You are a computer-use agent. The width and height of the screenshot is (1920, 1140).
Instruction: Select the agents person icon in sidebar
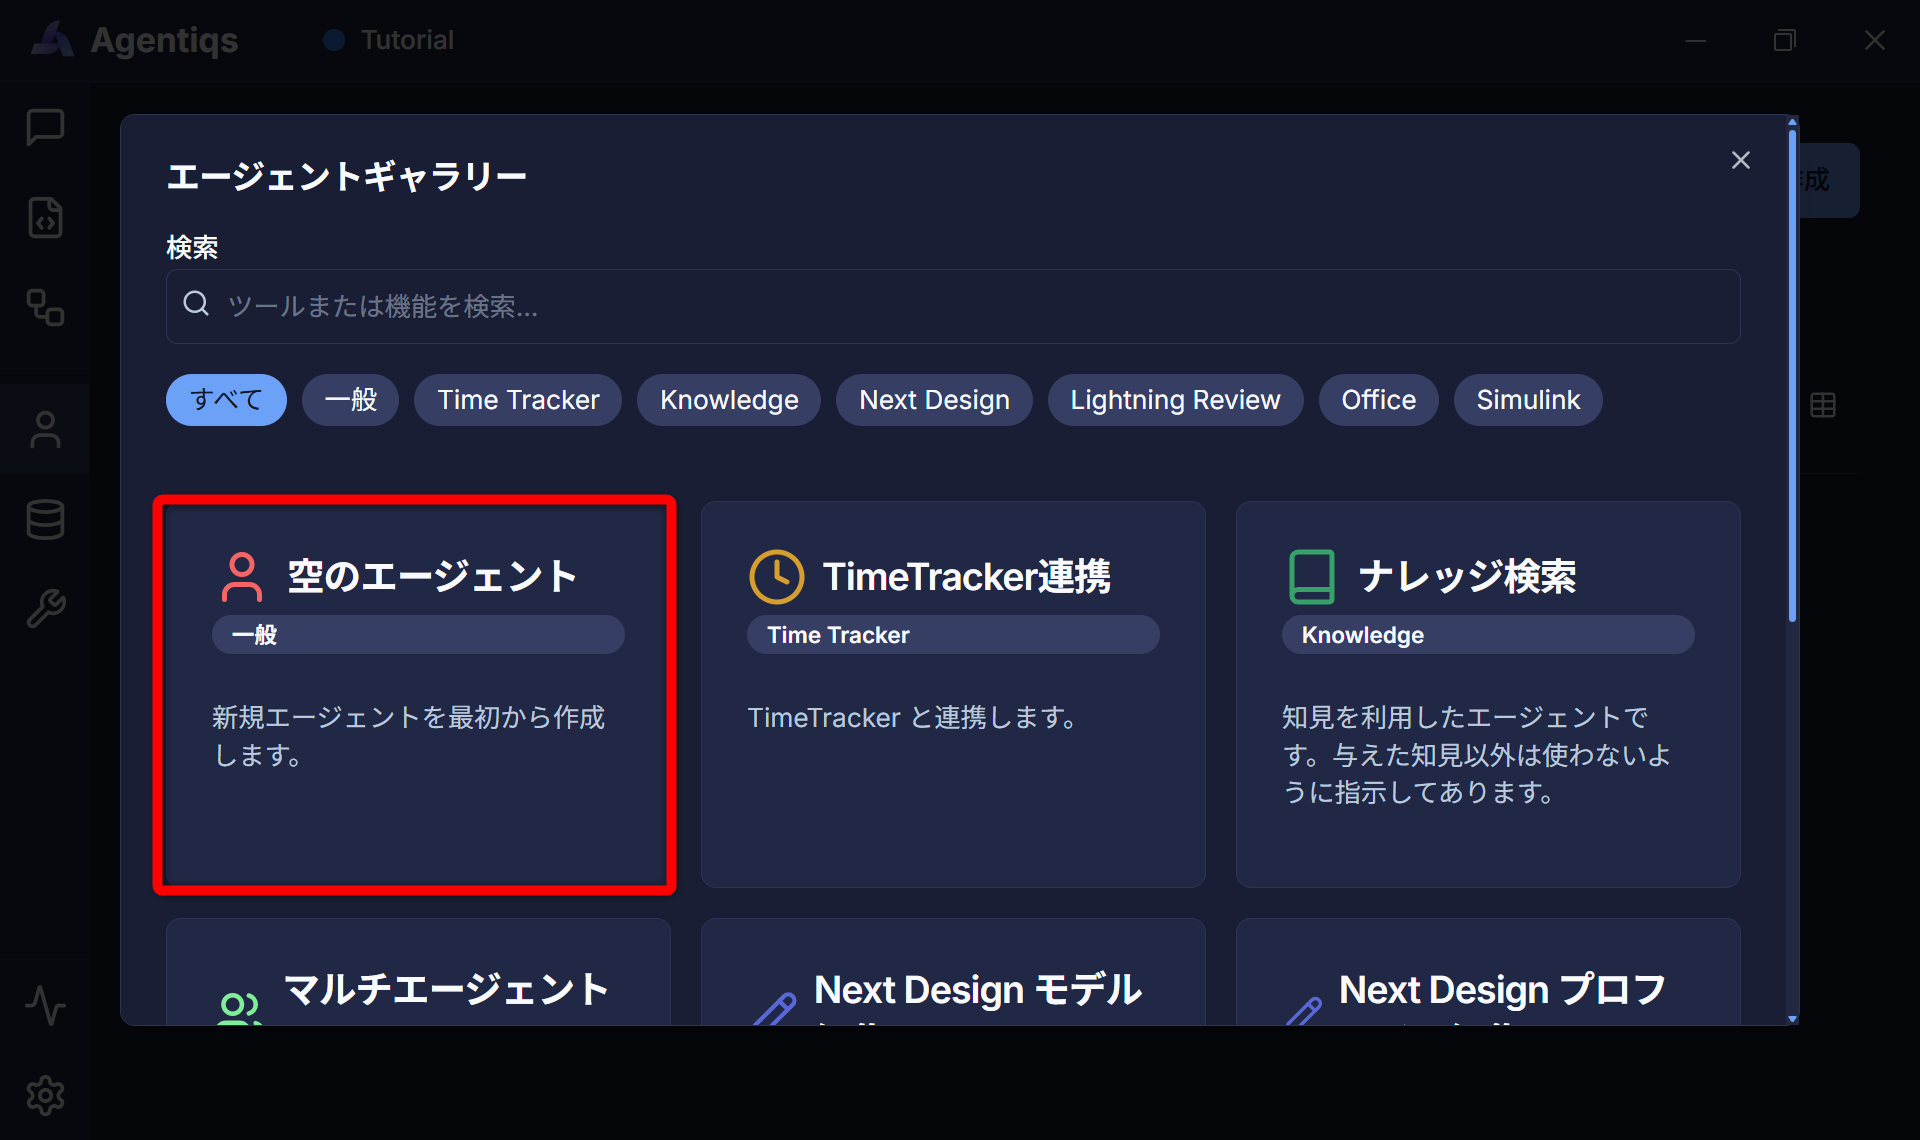coord(45,430)
